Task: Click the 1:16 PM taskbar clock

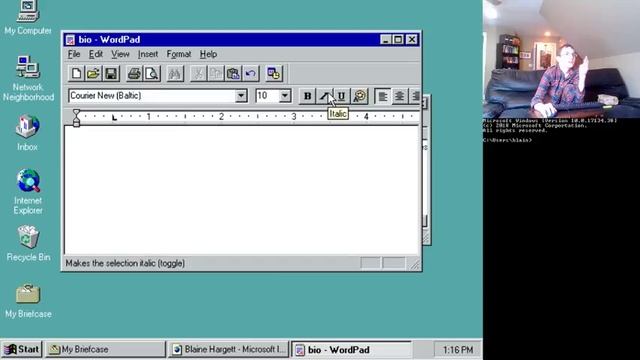Action: (x=458, y=350)
